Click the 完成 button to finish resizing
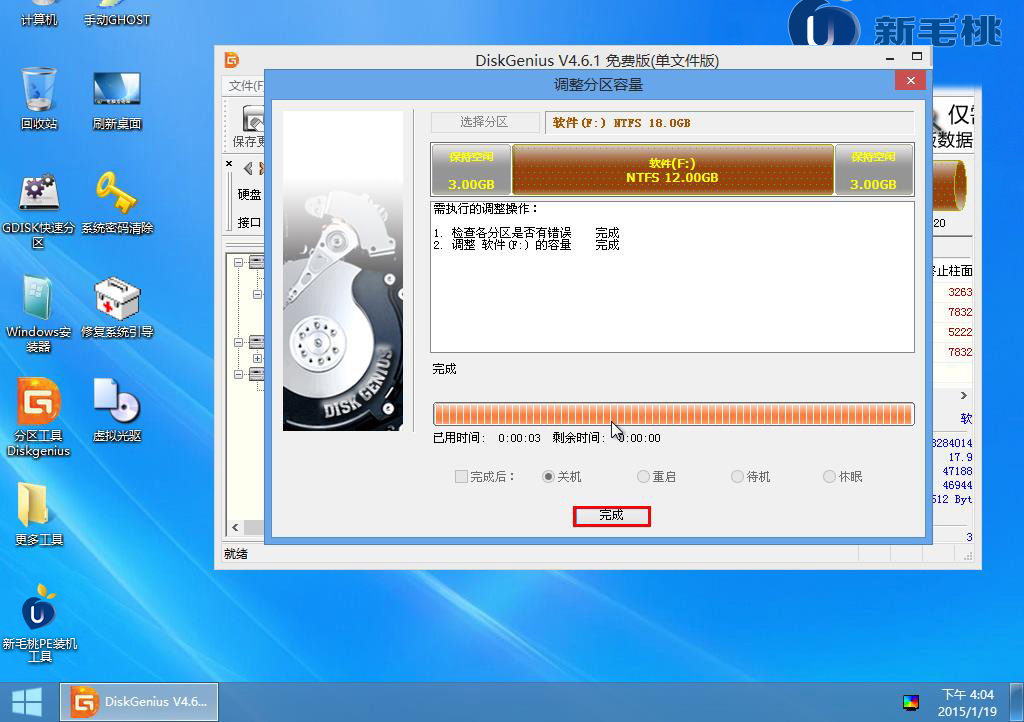 click(612, 516)
